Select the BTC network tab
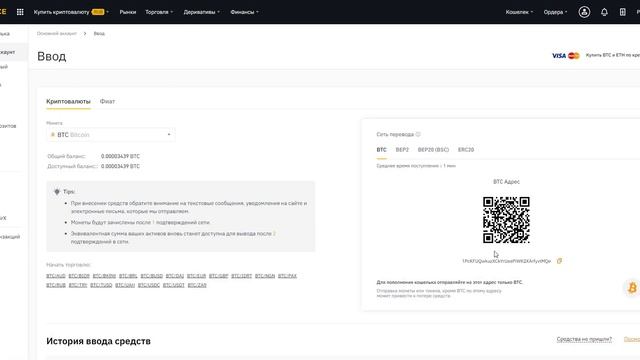640x360 pixels. (x=381, y=150)
